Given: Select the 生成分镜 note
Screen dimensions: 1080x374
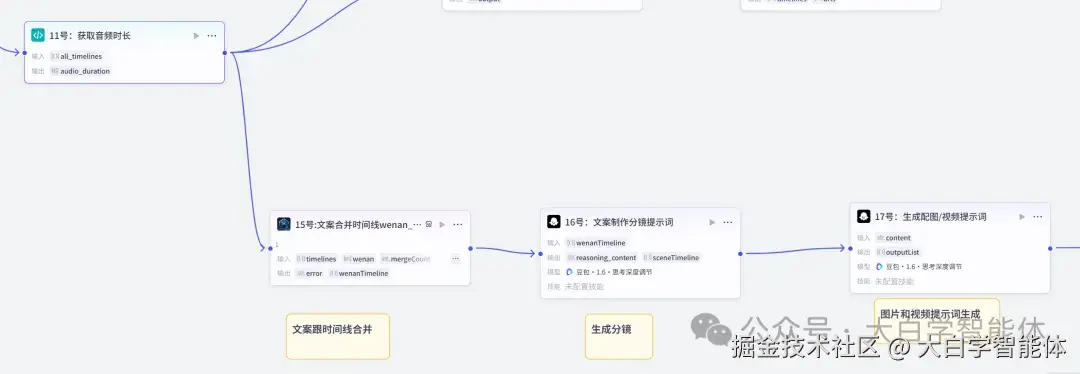Looking at the screenshot, I should (x=619, y=336).
